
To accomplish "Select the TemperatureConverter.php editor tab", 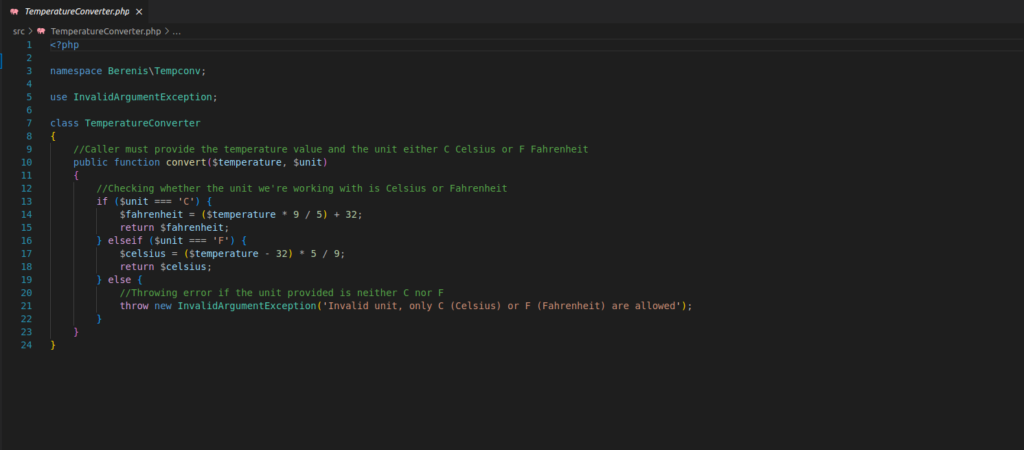I will point(74,12).
